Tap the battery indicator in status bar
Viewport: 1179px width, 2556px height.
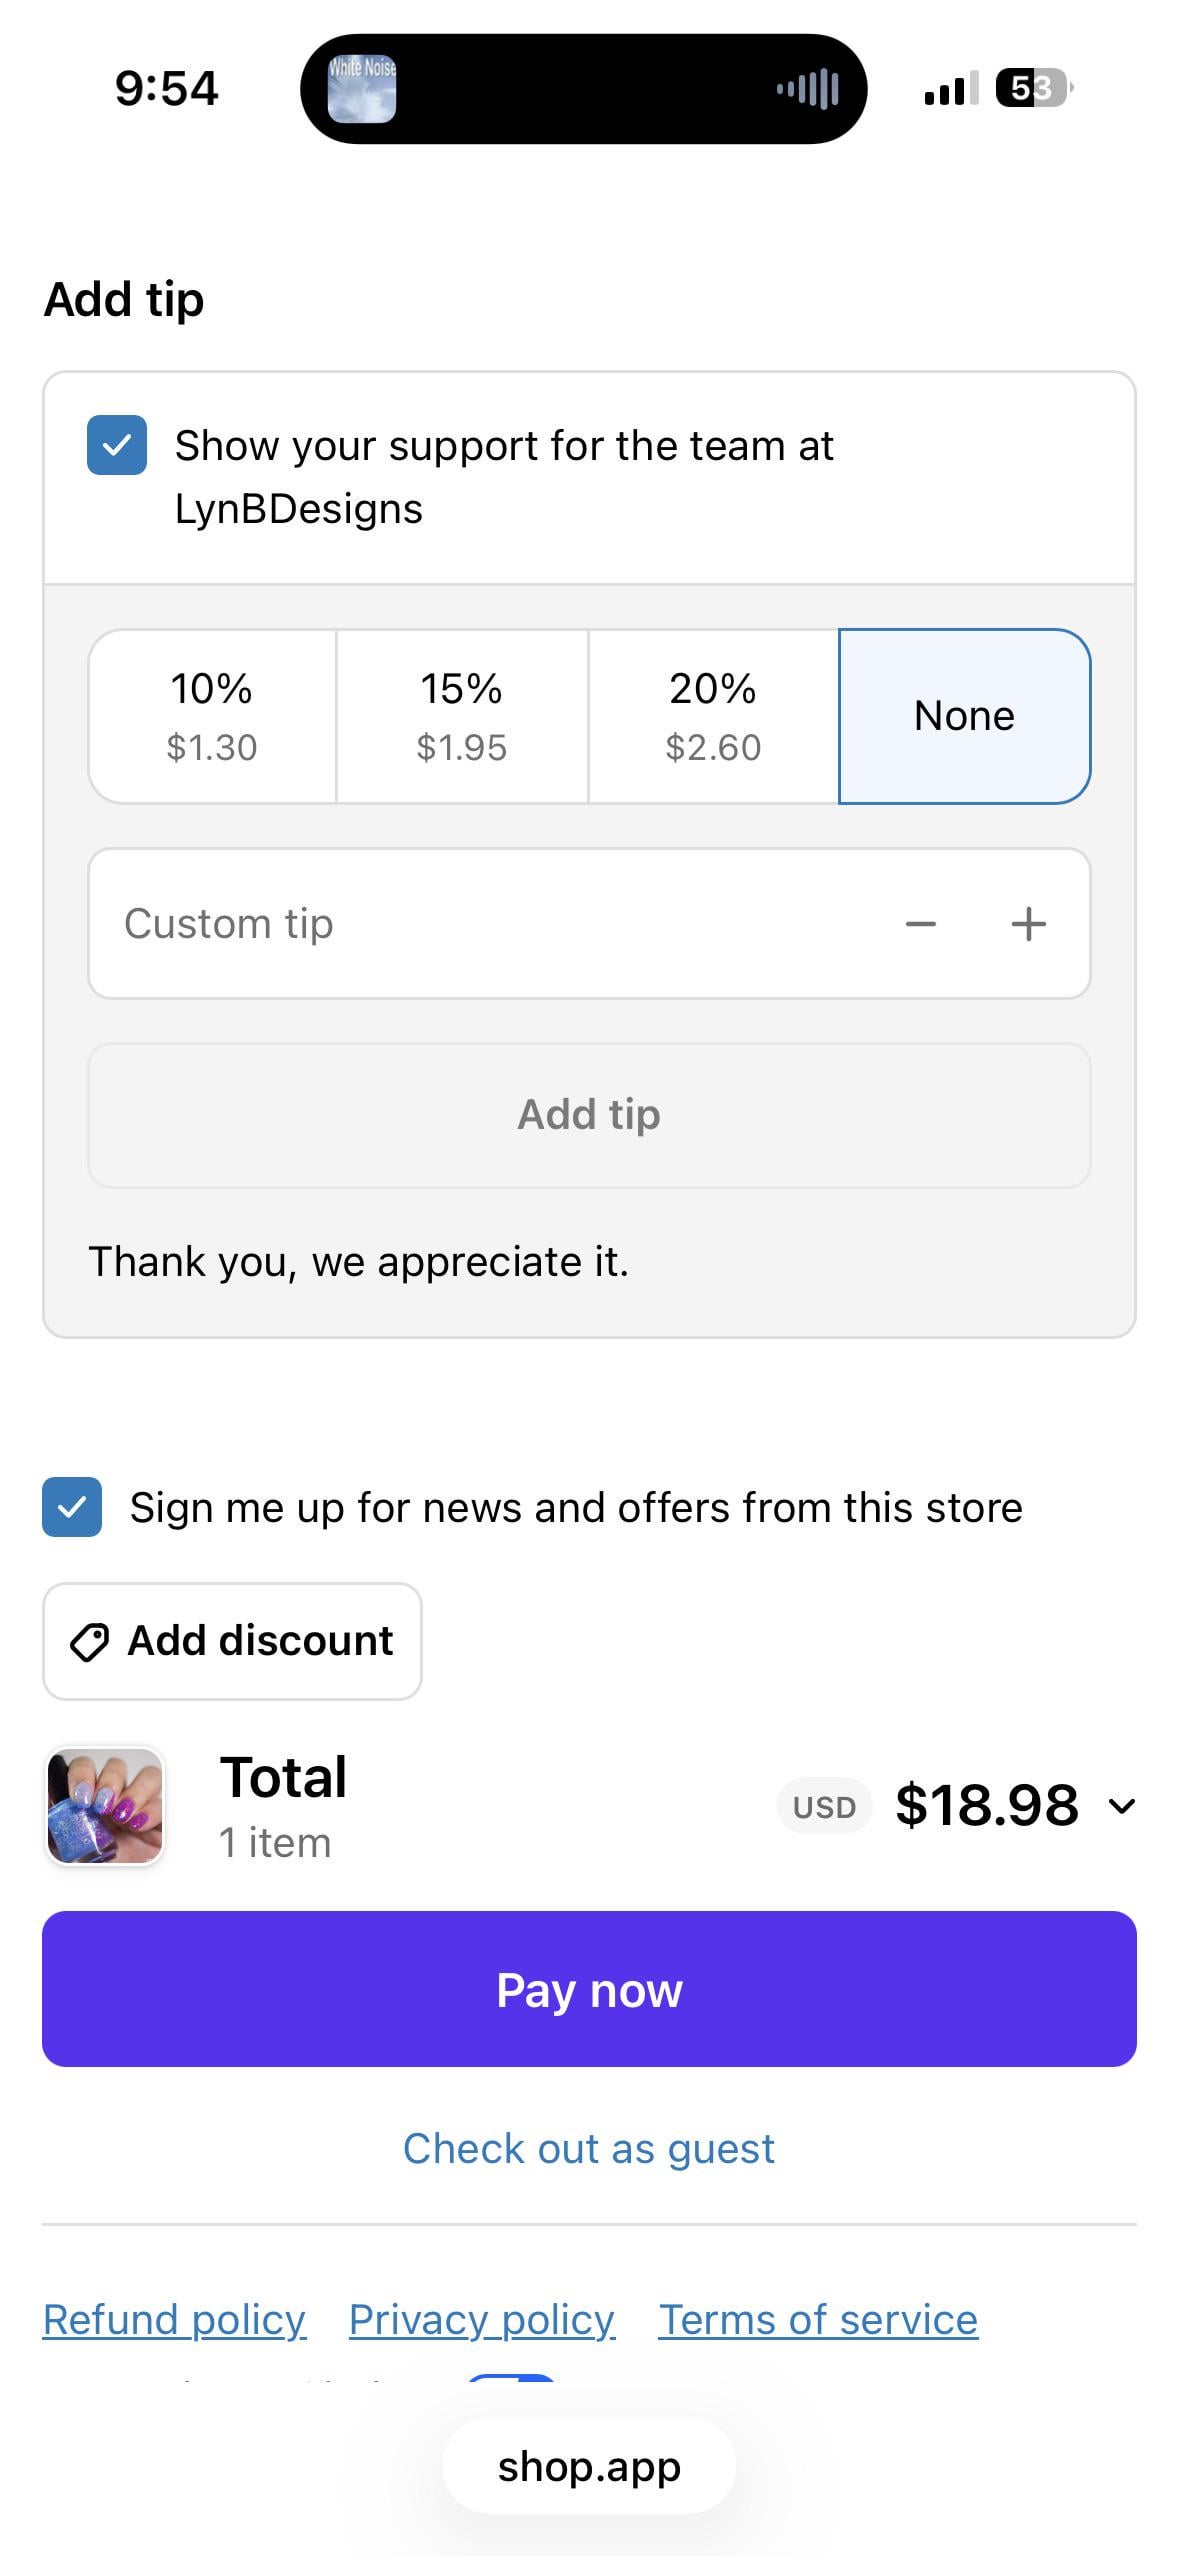coord(1033,89)
